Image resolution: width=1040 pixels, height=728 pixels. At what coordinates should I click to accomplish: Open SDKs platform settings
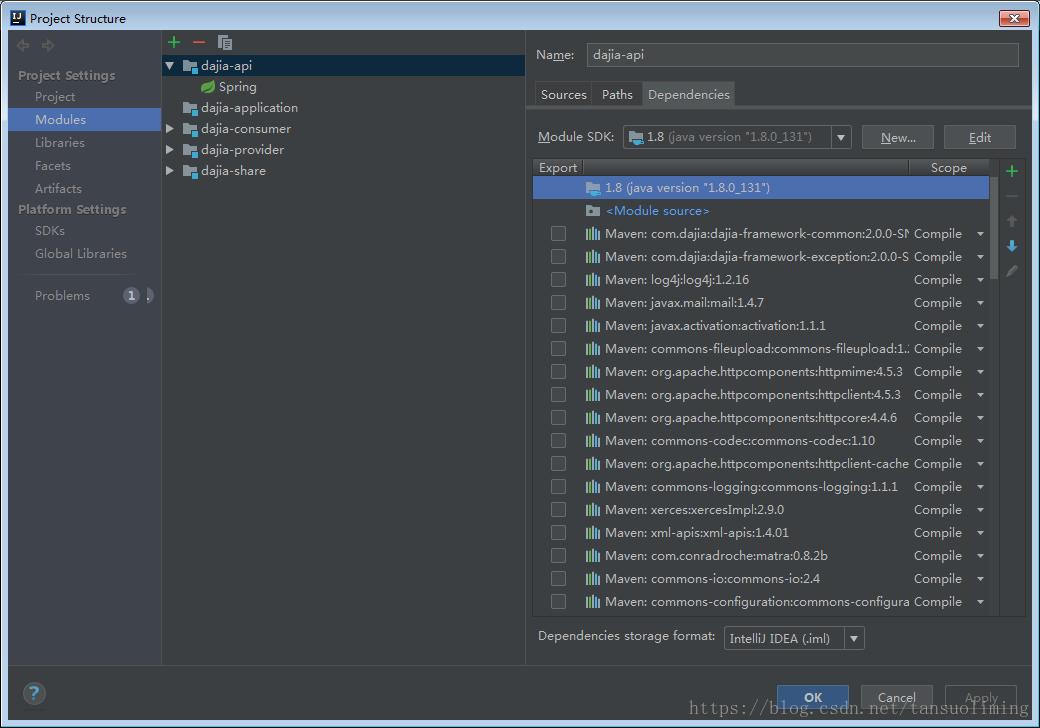tap(50, 231)
